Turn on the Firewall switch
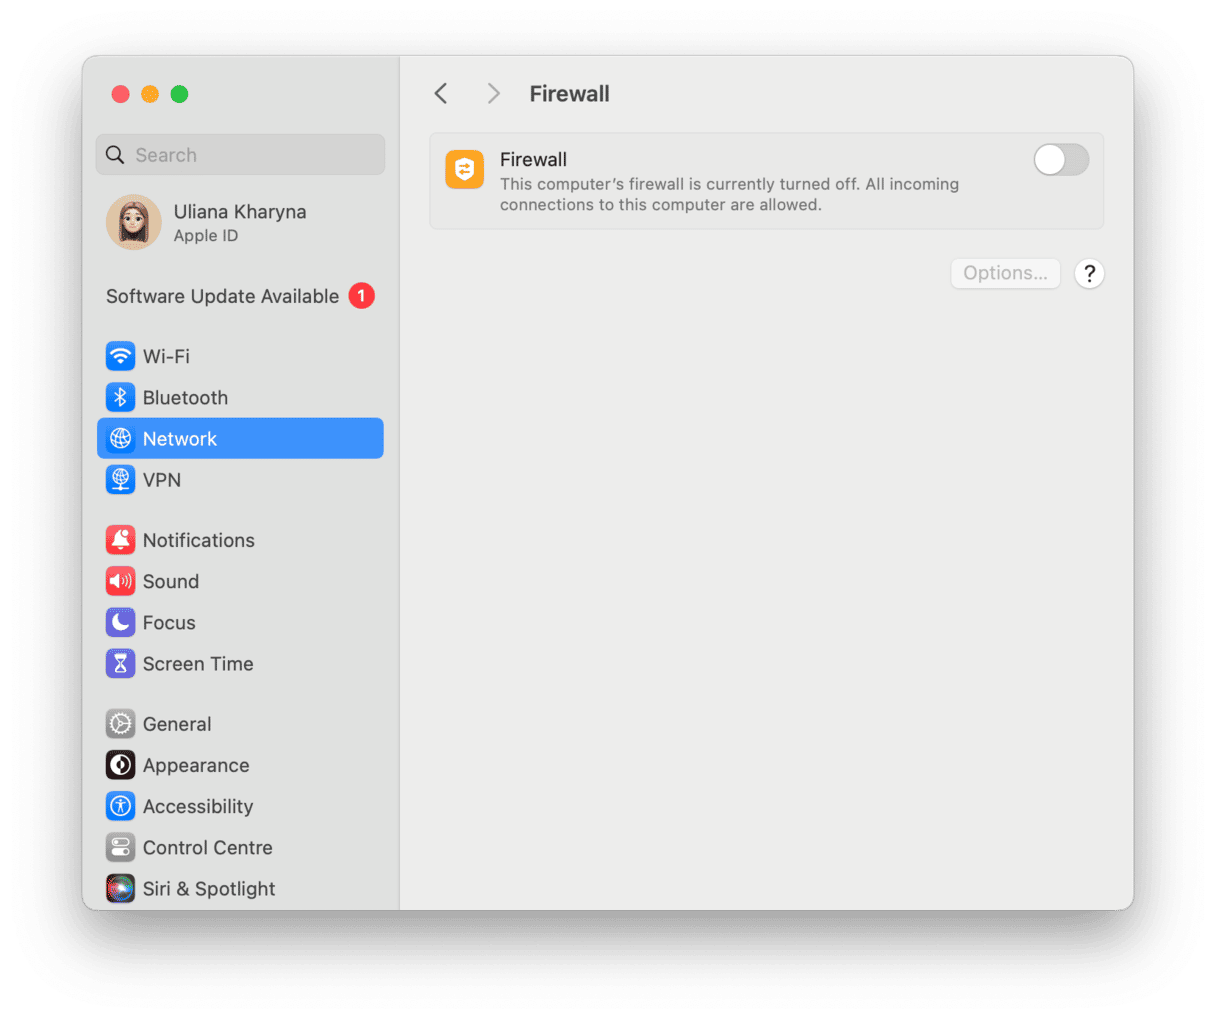The height and width of the screenshot is (1019, 1216). [1061, 160]
